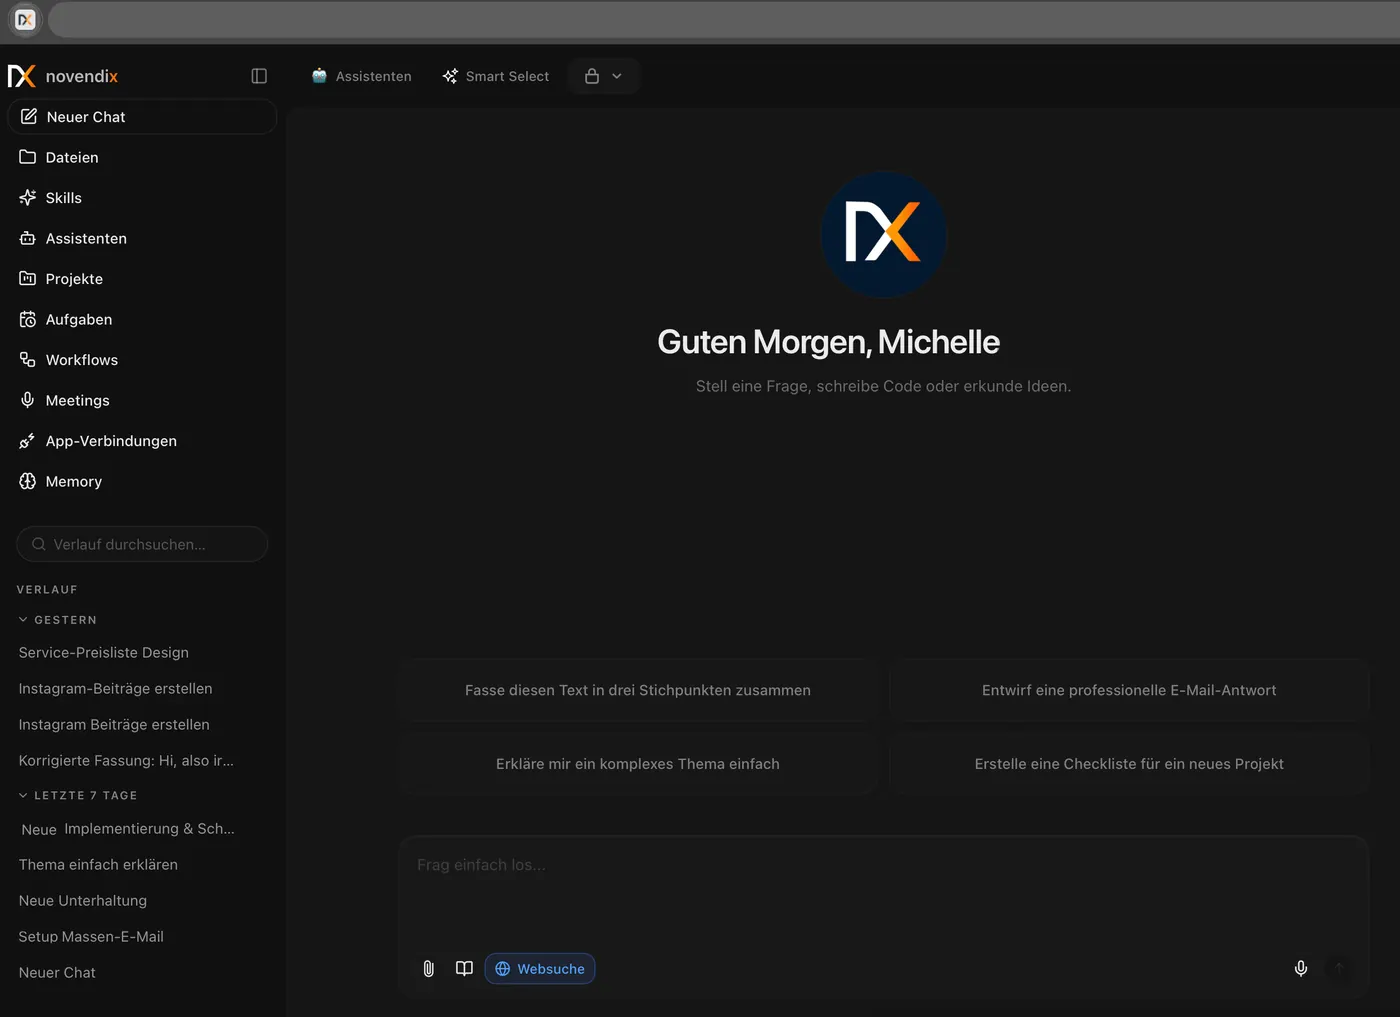Click the App-Verbindungen plug icon
This screenshot has height=1017, width=1400.
(x=28, y=441)
